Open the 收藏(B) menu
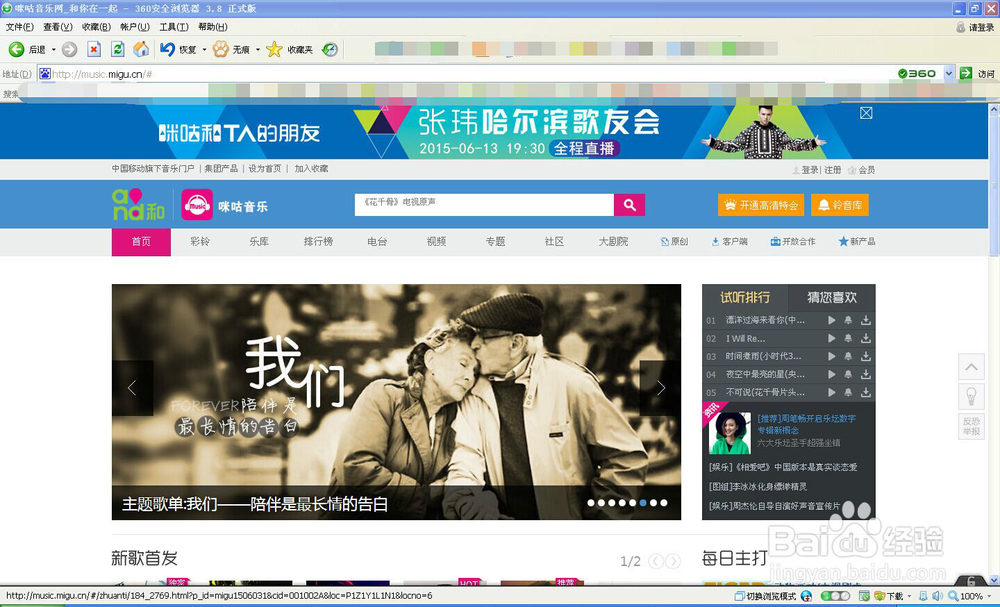Viewport: 1000px width, 607px height. [96, 27]
